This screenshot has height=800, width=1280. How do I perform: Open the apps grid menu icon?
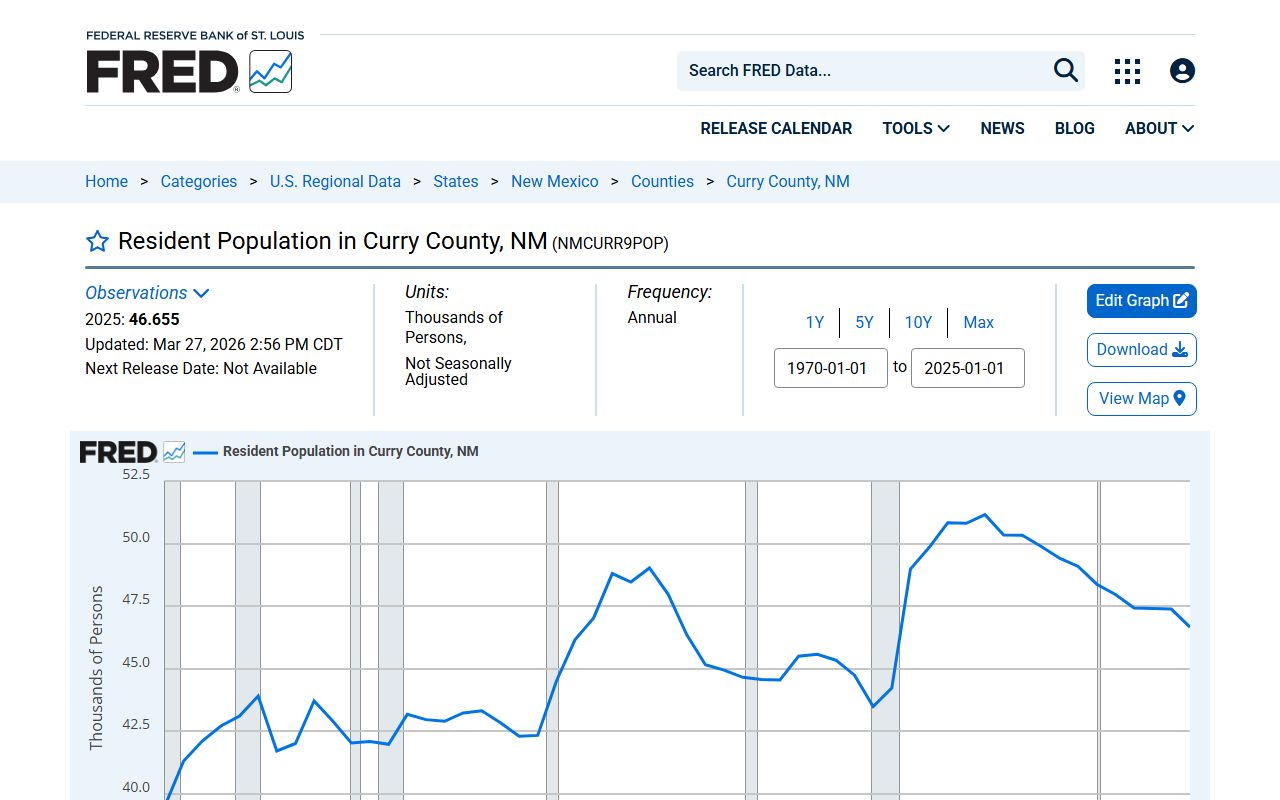1127,71
